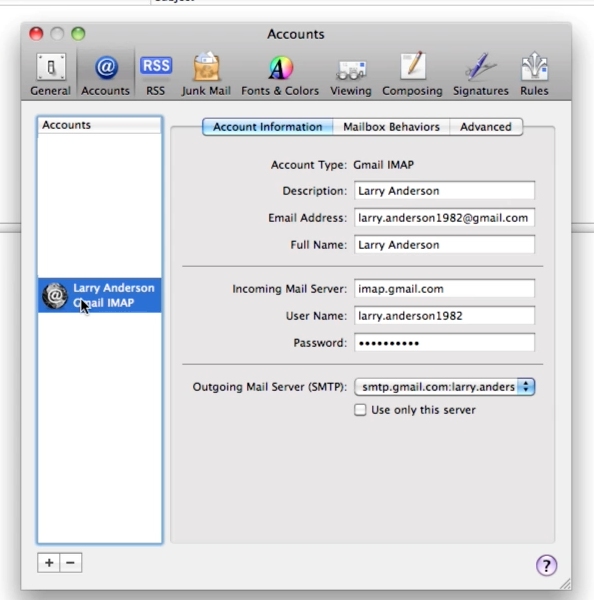Click the Full Name field
594x600 pixels.
tap(444, 245)
